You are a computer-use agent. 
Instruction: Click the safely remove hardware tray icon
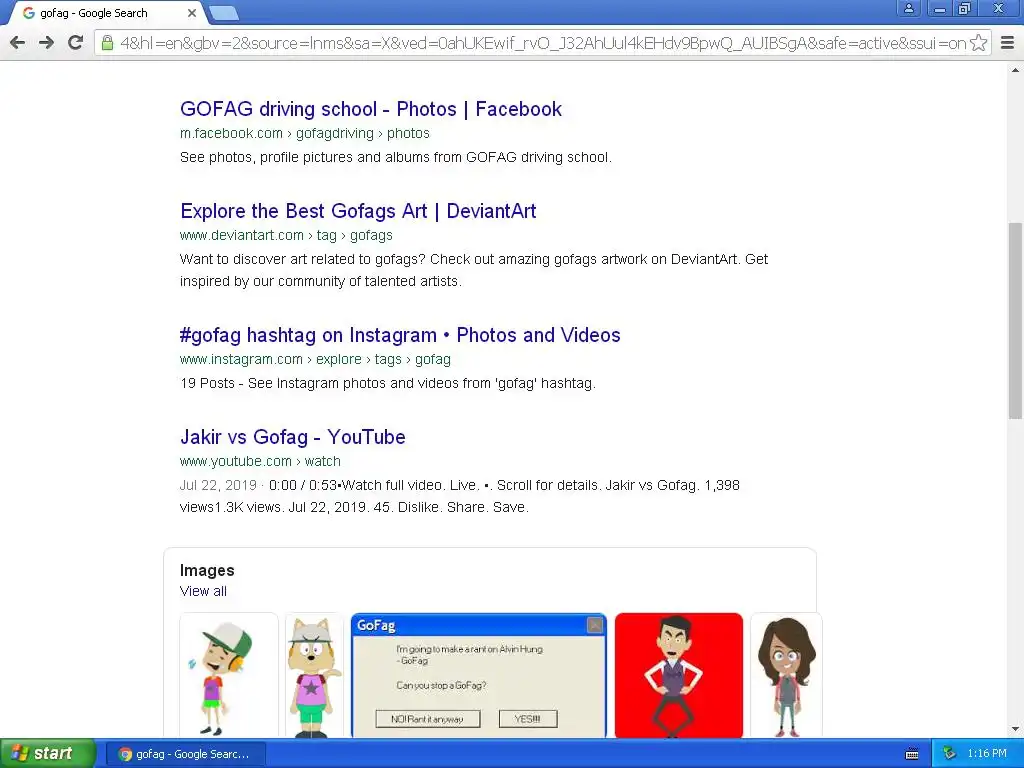949,754
